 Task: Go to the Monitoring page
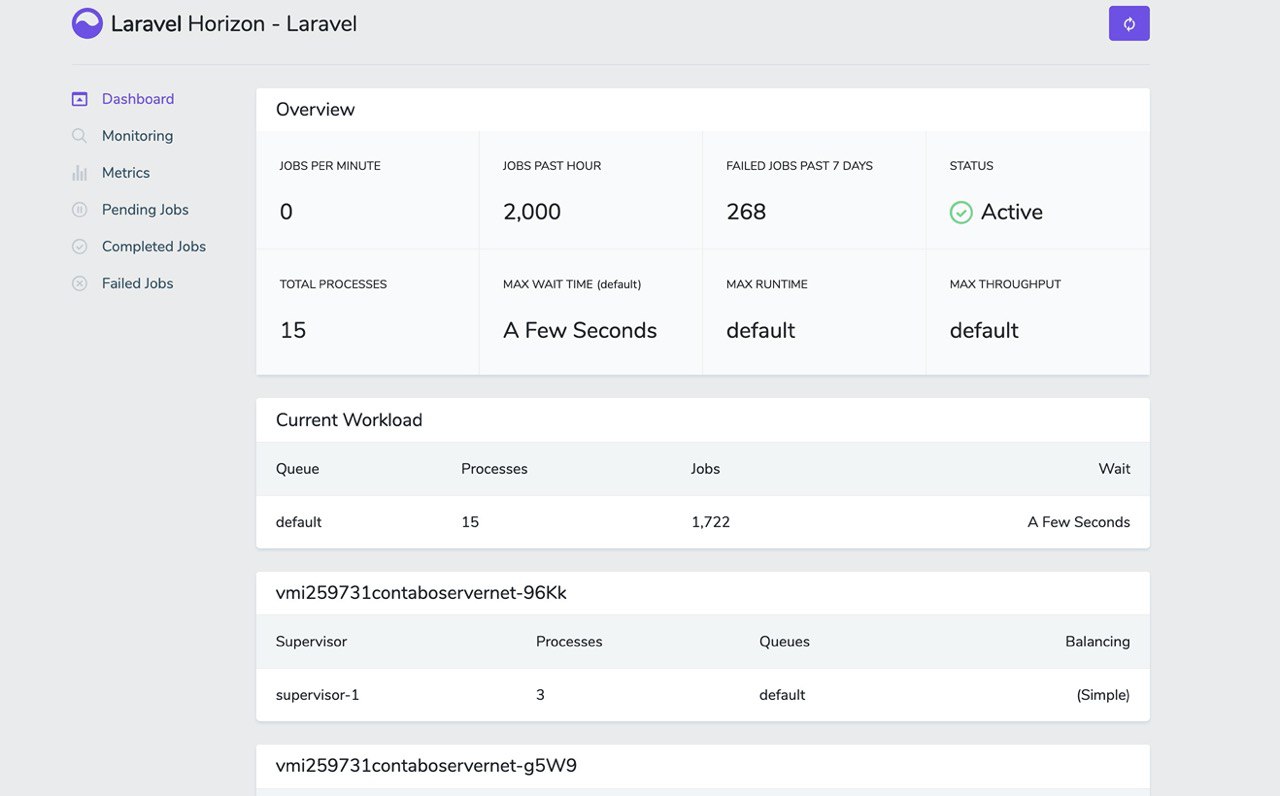pos(137,136)
